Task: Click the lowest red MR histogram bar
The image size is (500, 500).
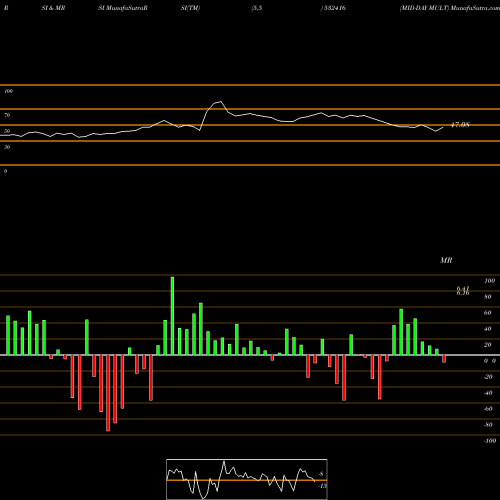Action: pyautogui.click(x=108, y=393)
